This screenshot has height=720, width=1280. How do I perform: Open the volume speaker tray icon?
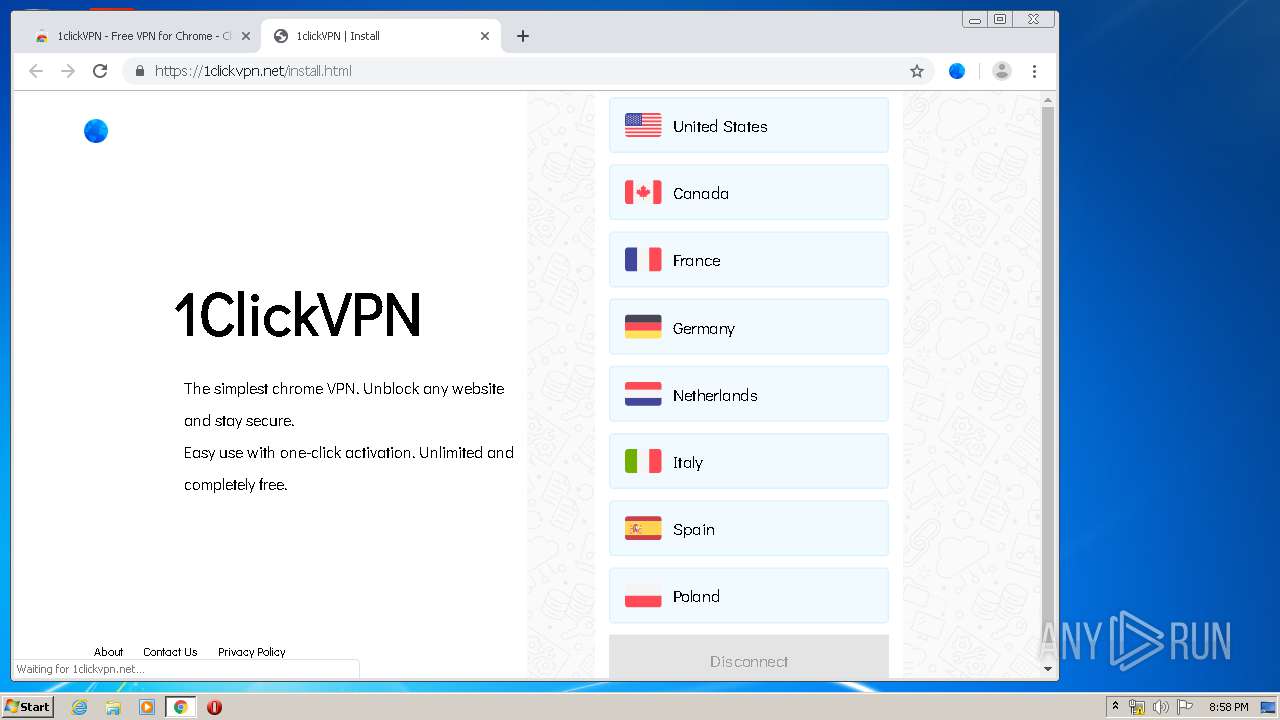(1160, 707)
